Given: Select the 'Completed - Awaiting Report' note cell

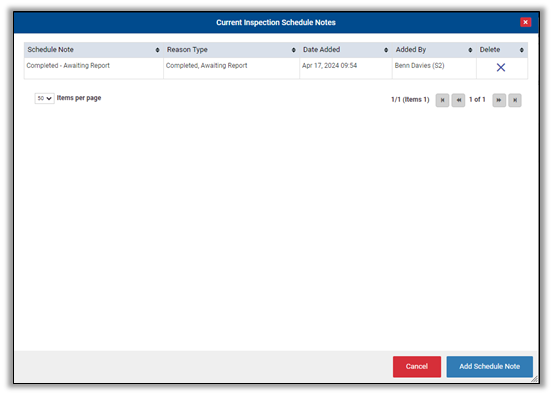Looking at the screenshot, I should click(94, 68).
